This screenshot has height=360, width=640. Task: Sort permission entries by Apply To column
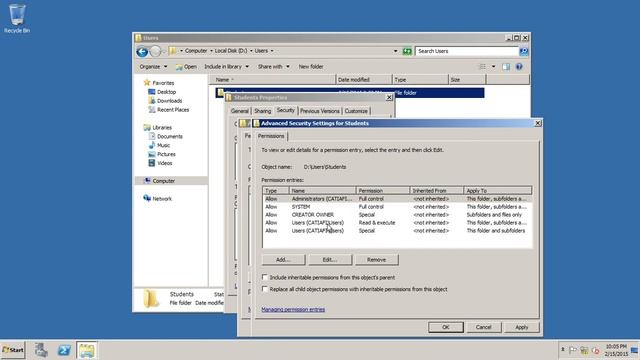click(498, 191)
